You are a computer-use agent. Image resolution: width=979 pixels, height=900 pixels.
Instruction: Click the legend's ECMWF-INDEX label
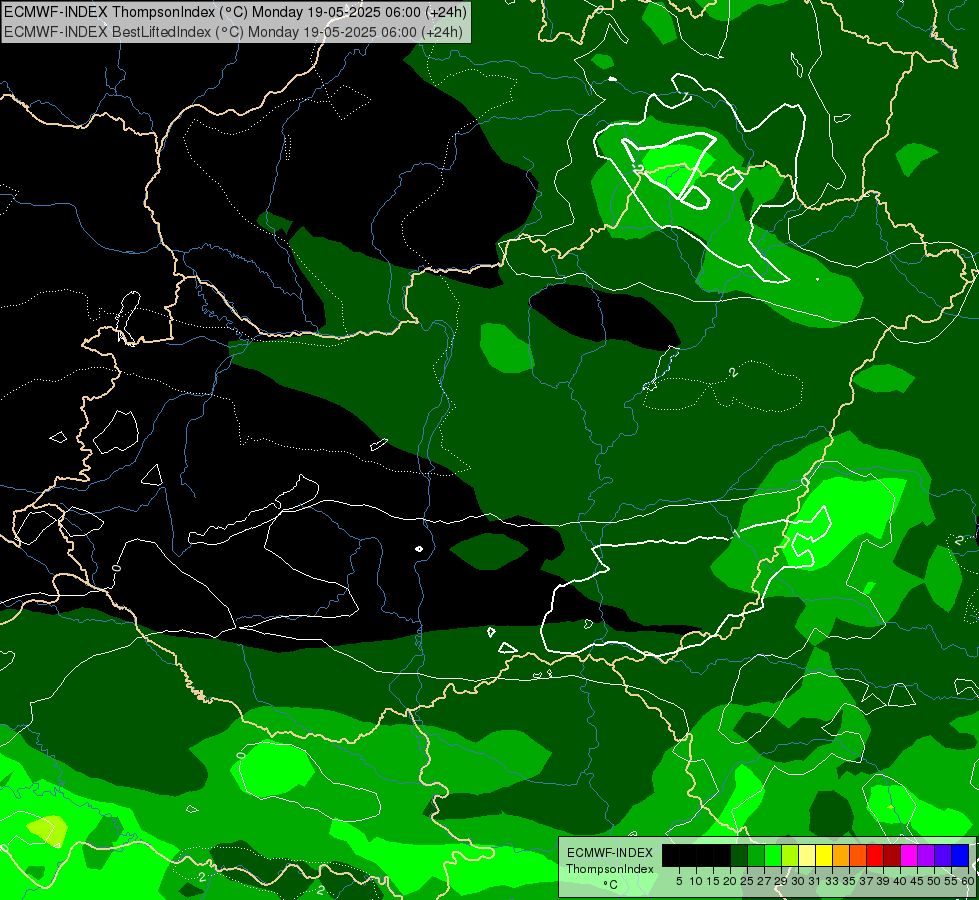click(x=610, y=853)
